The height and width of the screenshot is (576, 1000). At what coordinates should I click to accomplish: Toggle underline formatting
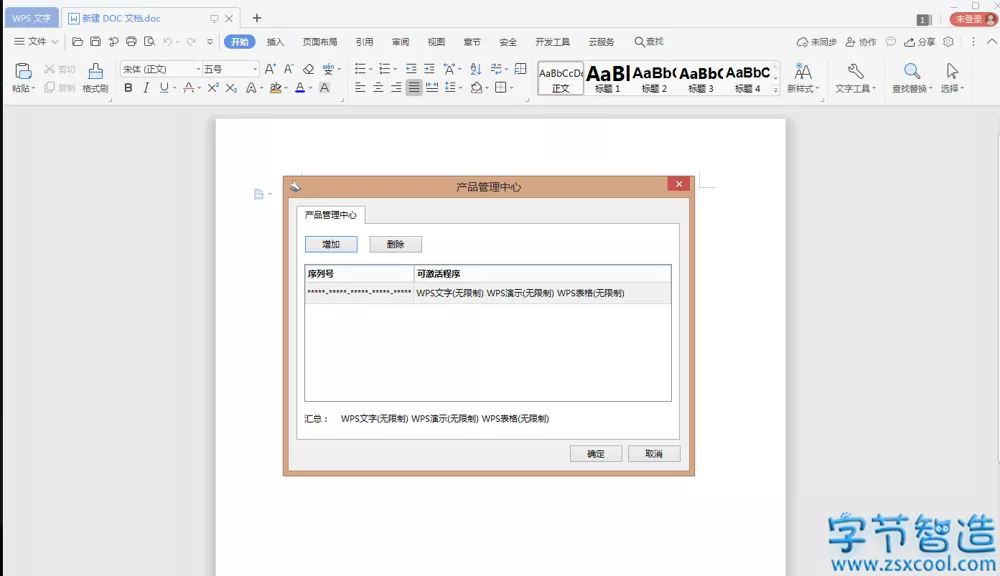point(165,88)
